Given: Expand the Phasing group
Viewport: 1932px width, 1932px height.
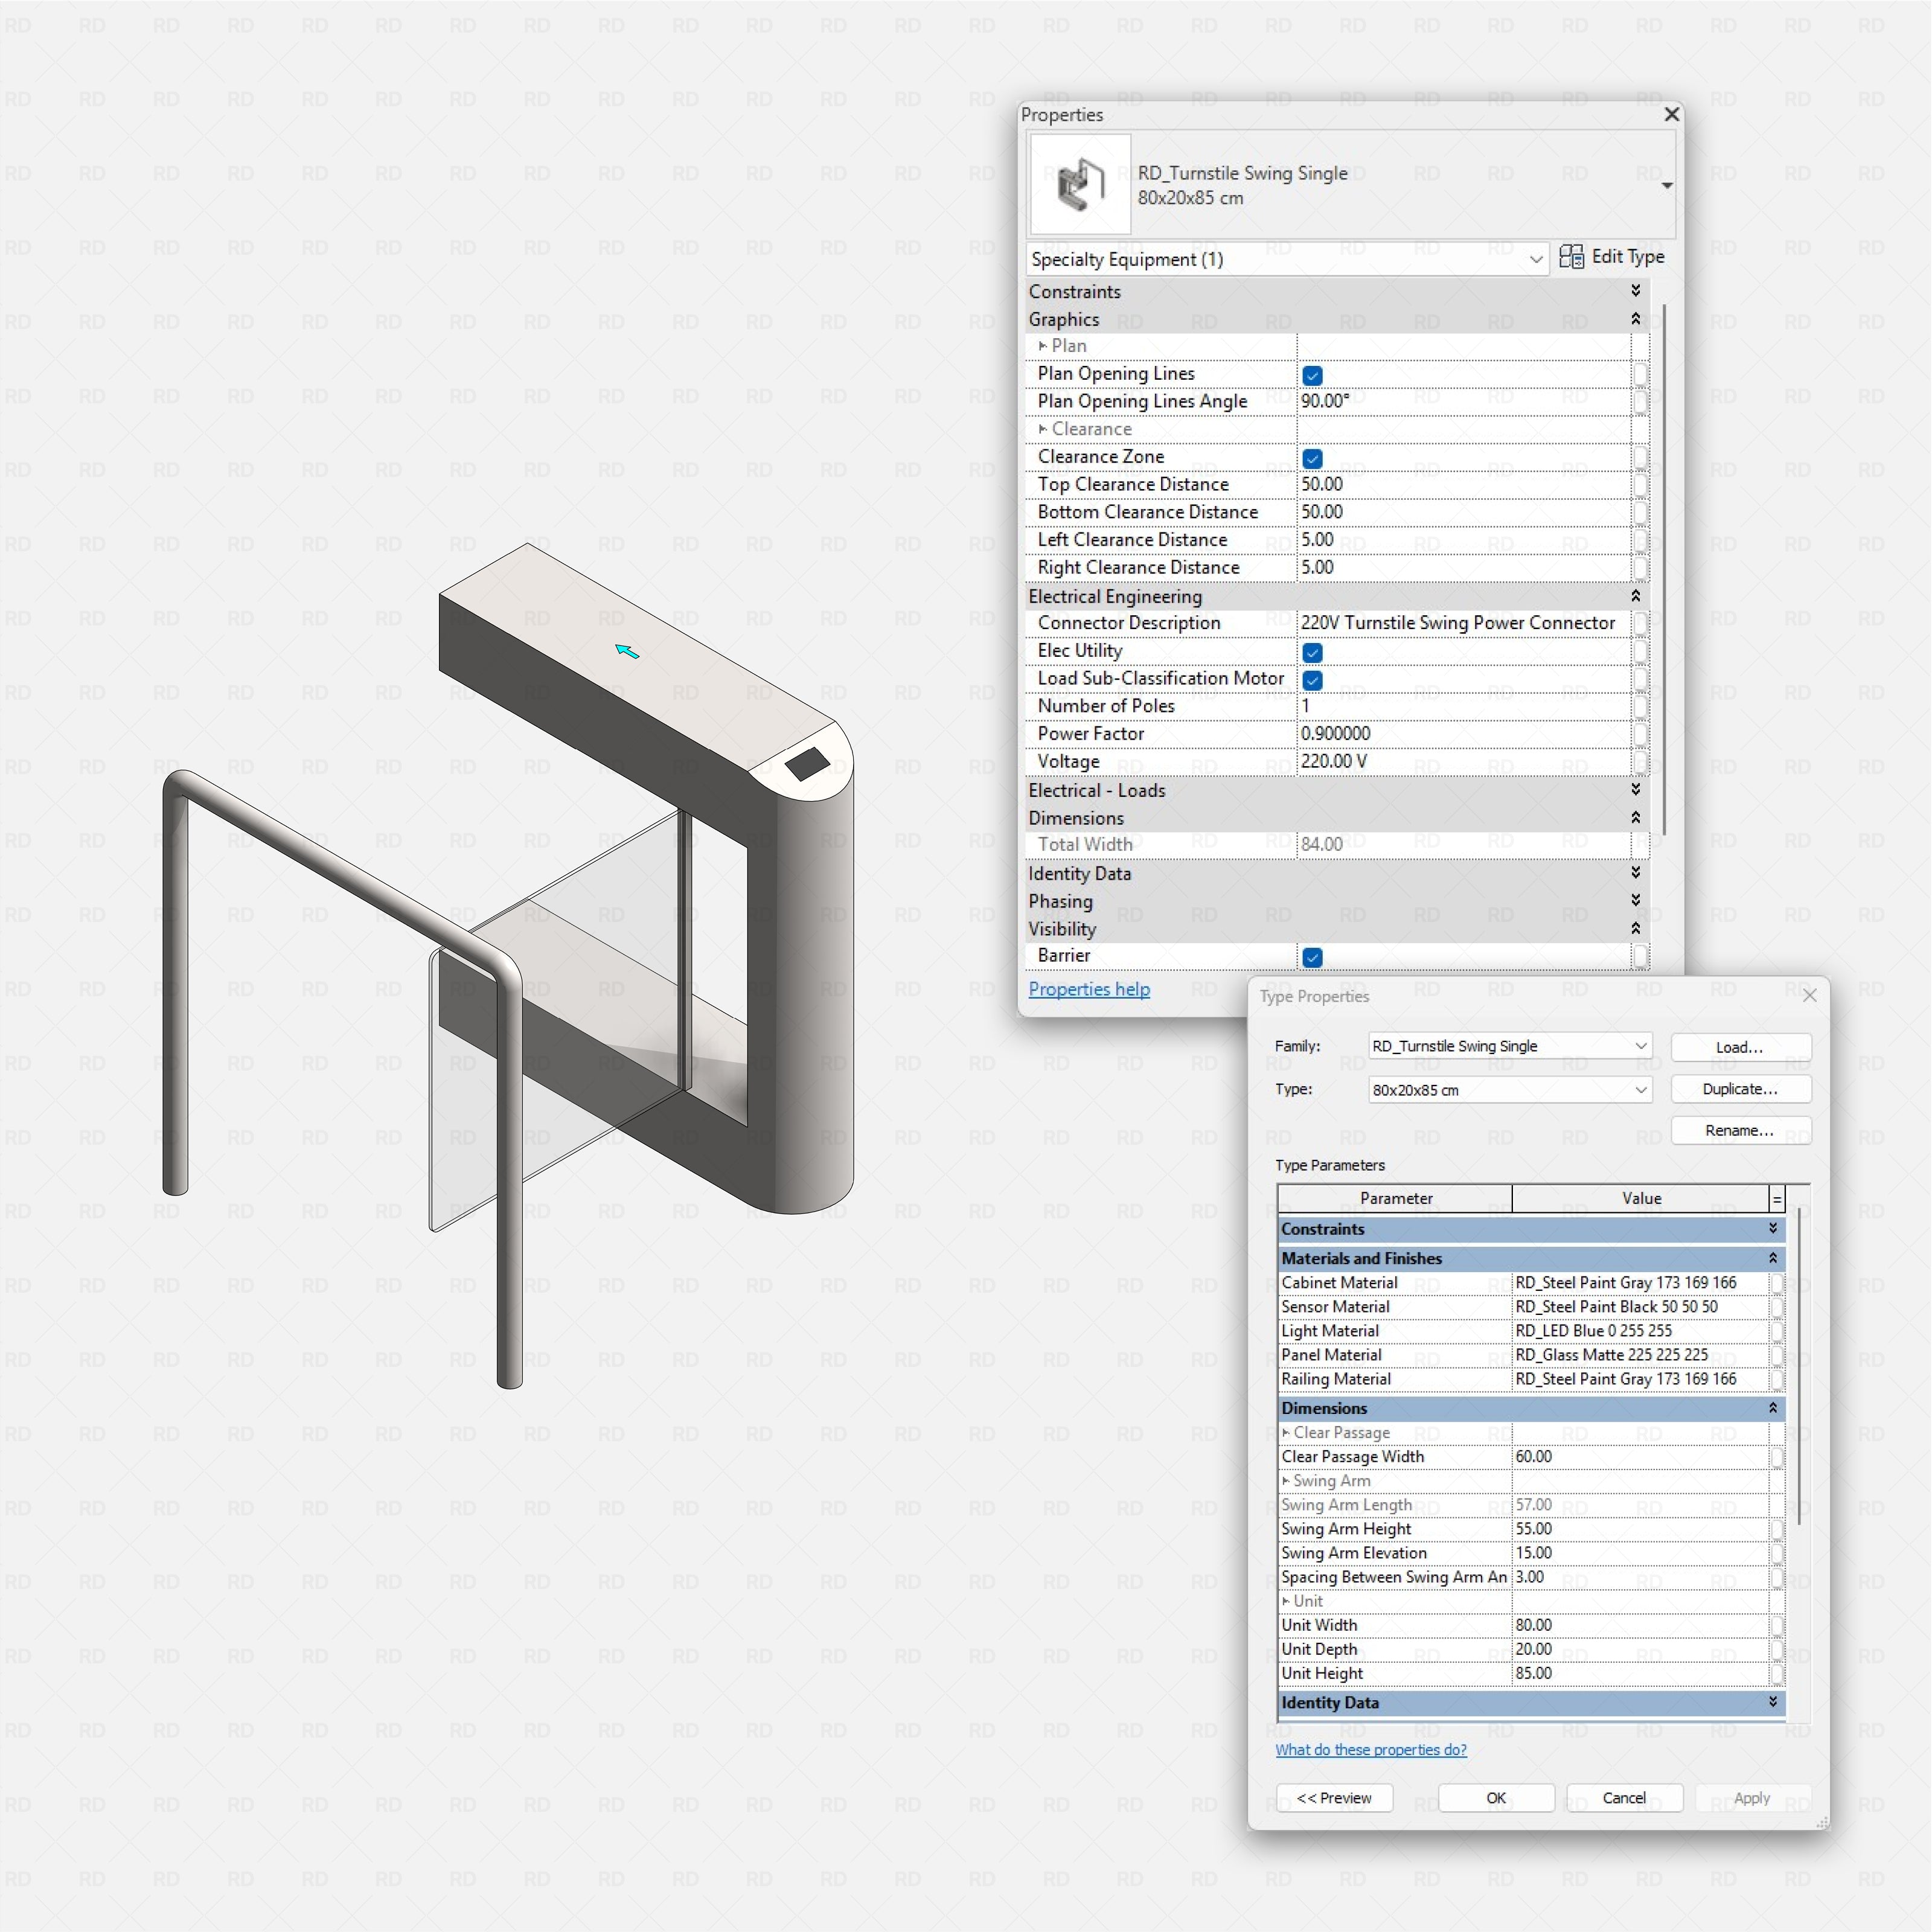Looking at the screenshot, I should pyautogui.click(x=1635, y=900).
